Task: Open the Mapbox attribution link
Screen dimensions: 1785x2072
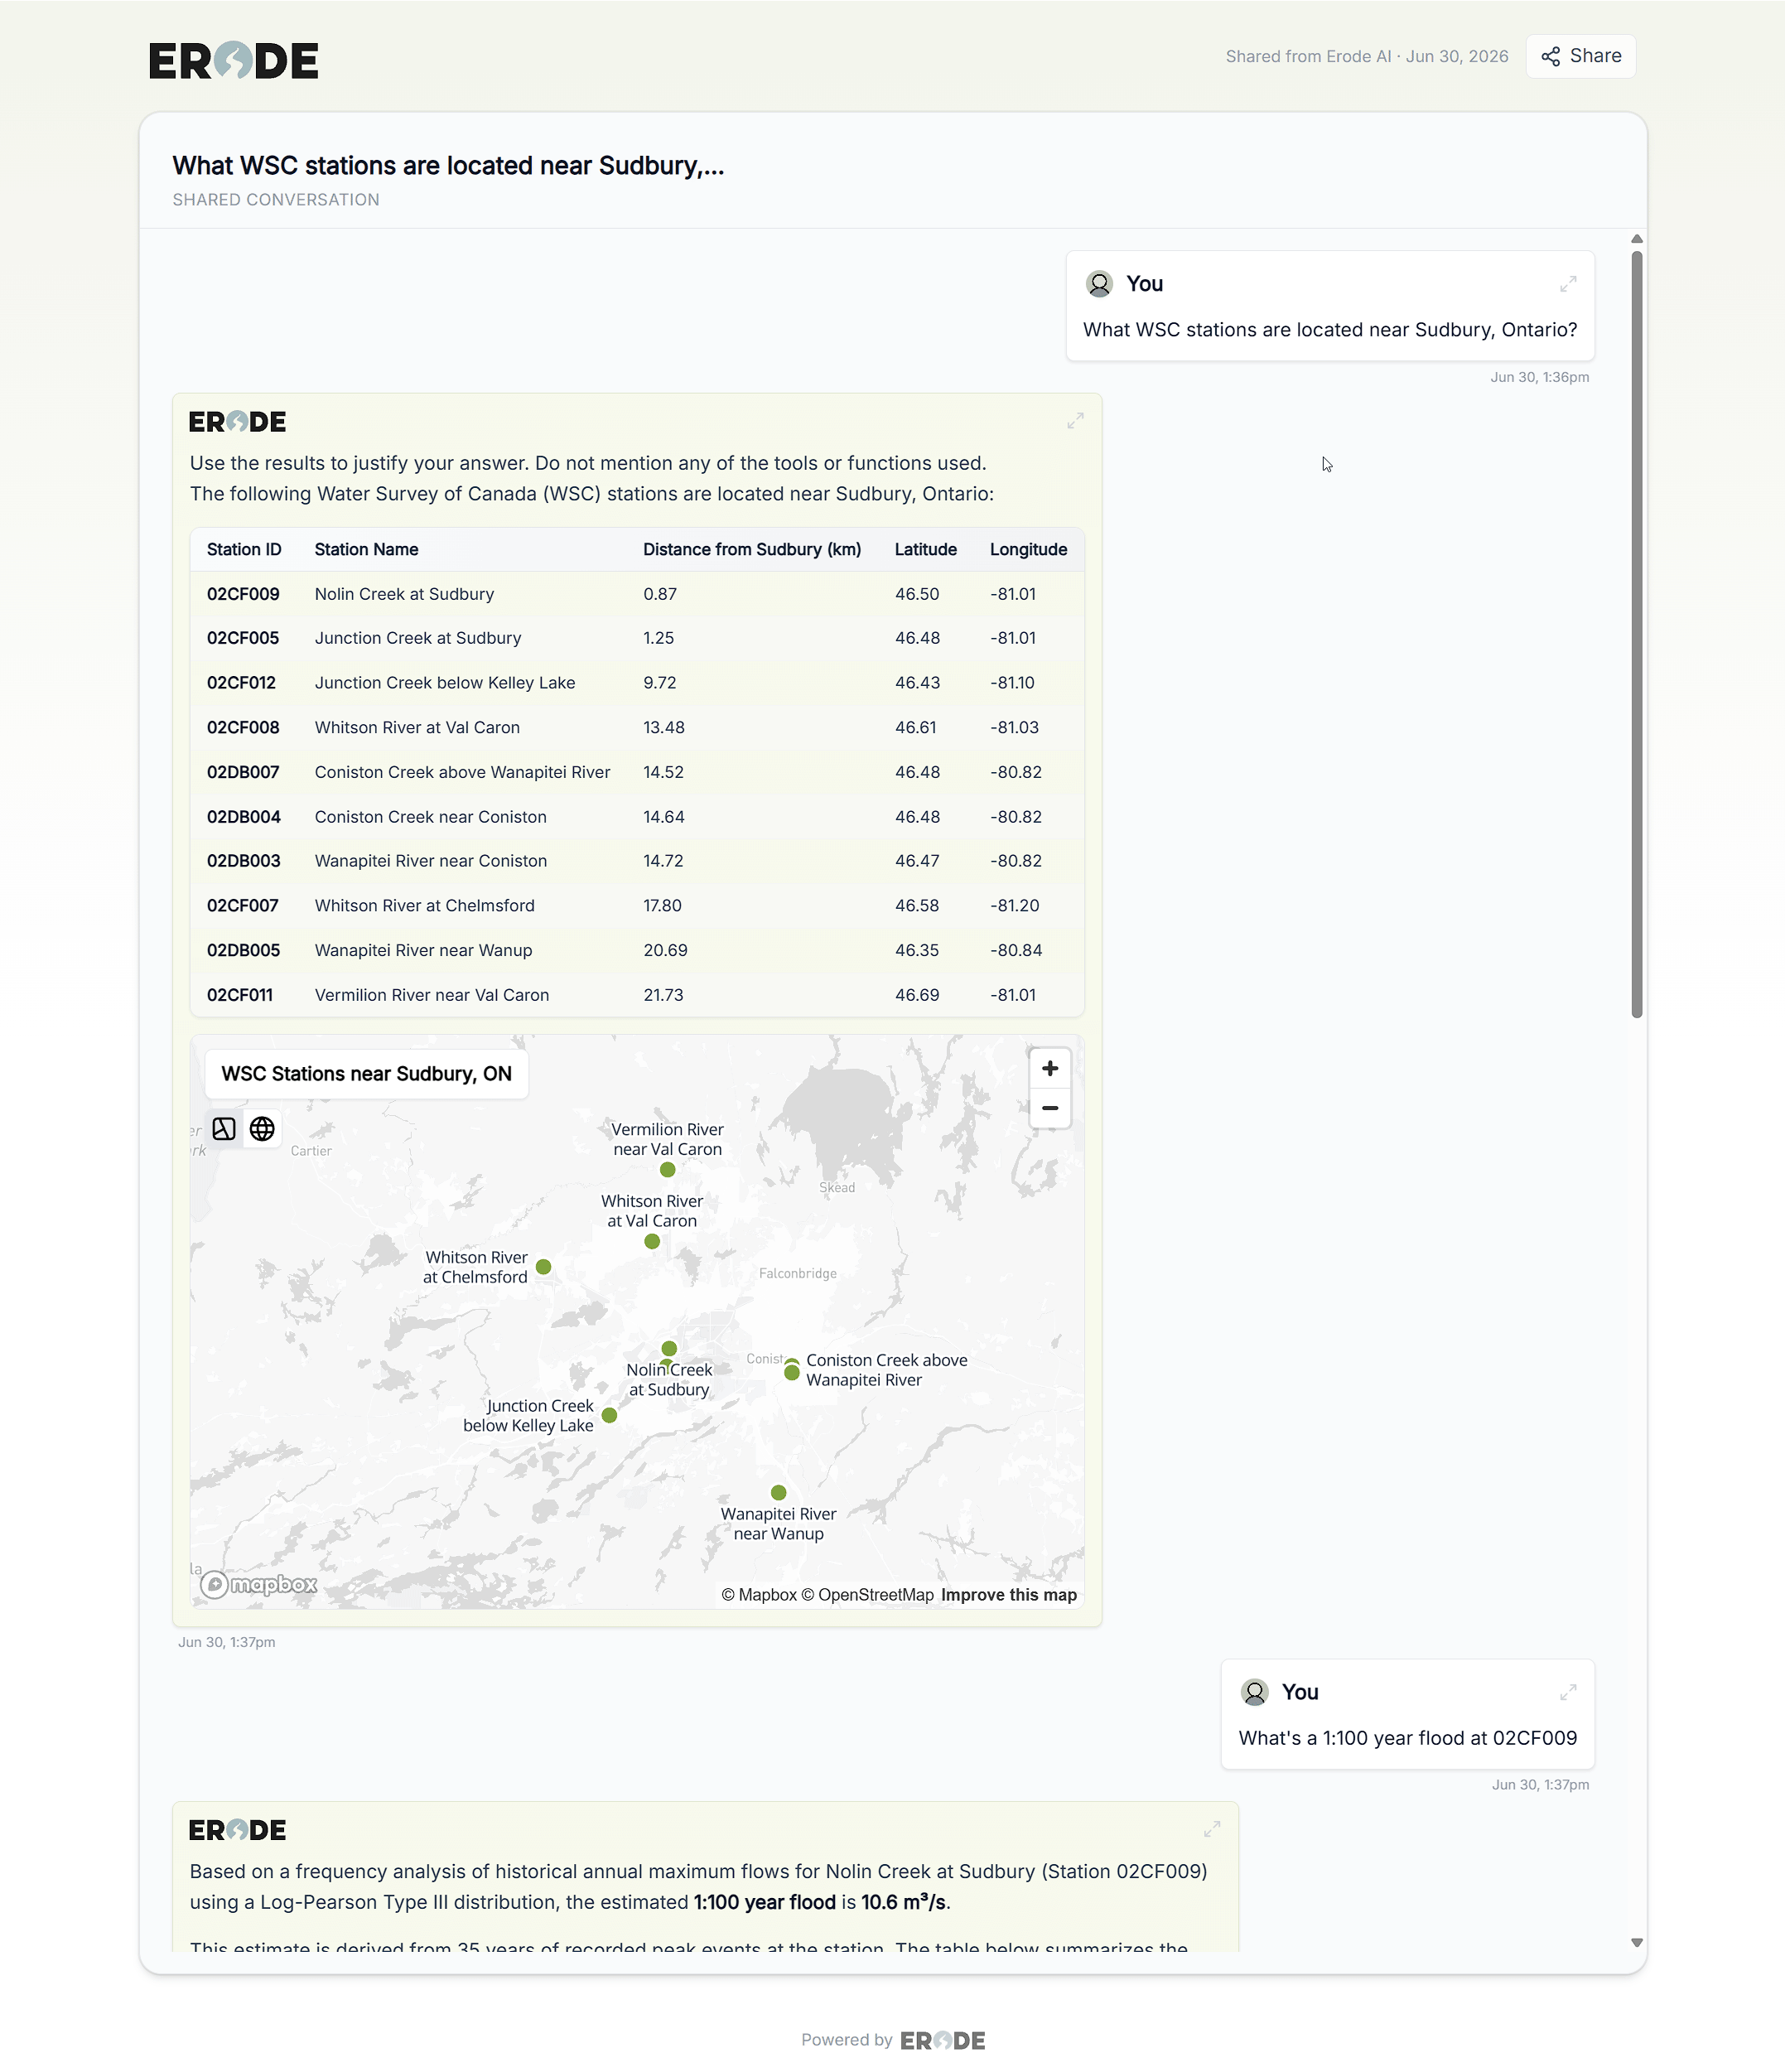Action: click(x=759, y=1595)
